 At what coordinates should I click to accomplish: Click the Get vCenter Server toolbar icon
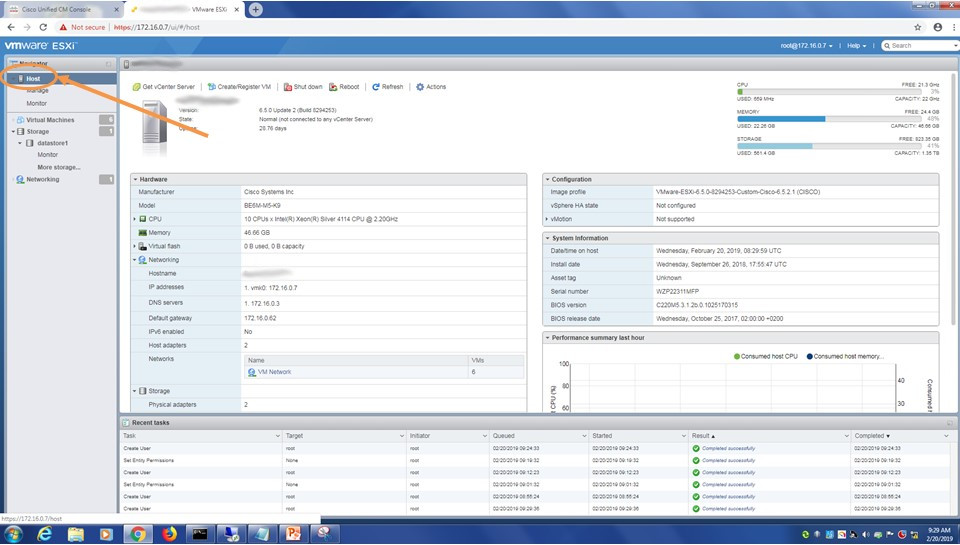[x=137, y=87]
